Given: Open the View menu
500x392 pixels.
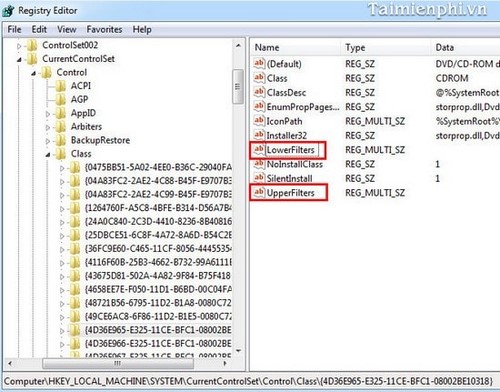Looking at the screenshot, I should coord(66,29).
